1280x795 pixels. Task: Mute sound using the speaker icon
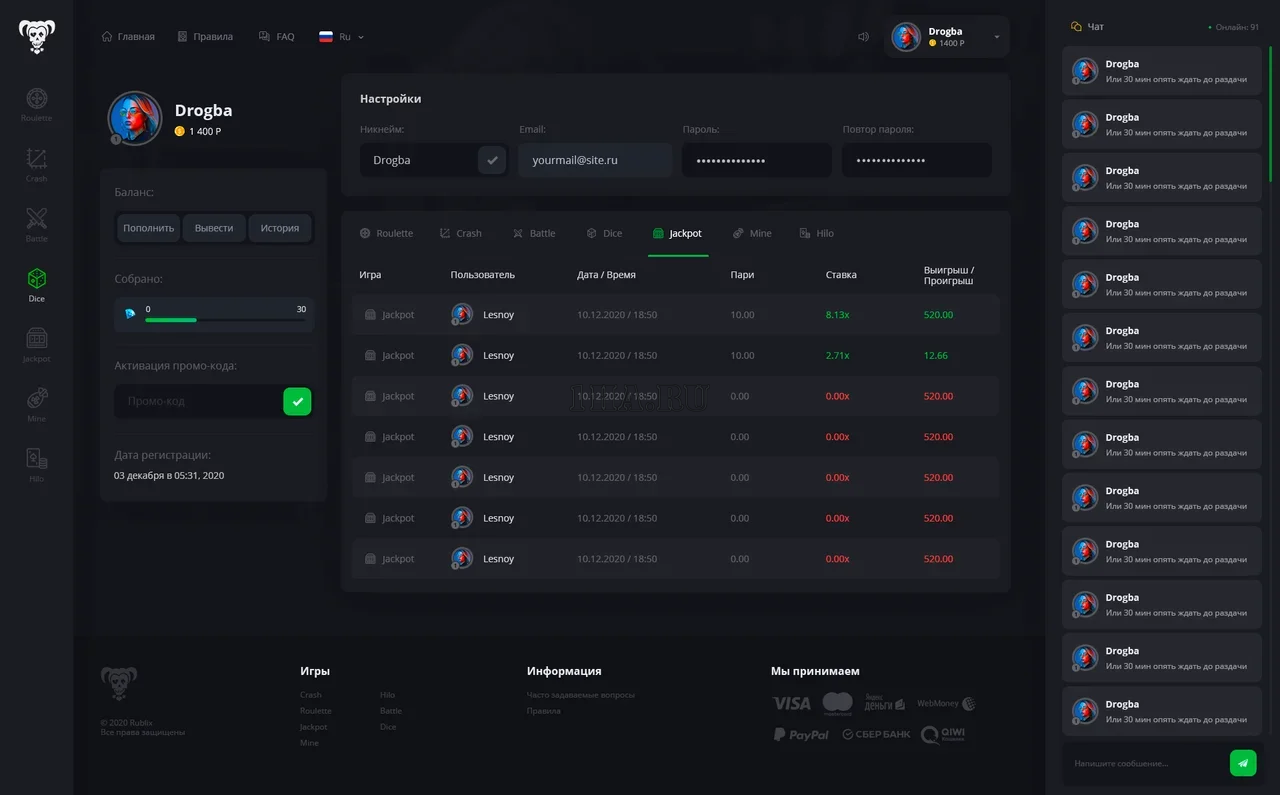[x=863, y=37]
